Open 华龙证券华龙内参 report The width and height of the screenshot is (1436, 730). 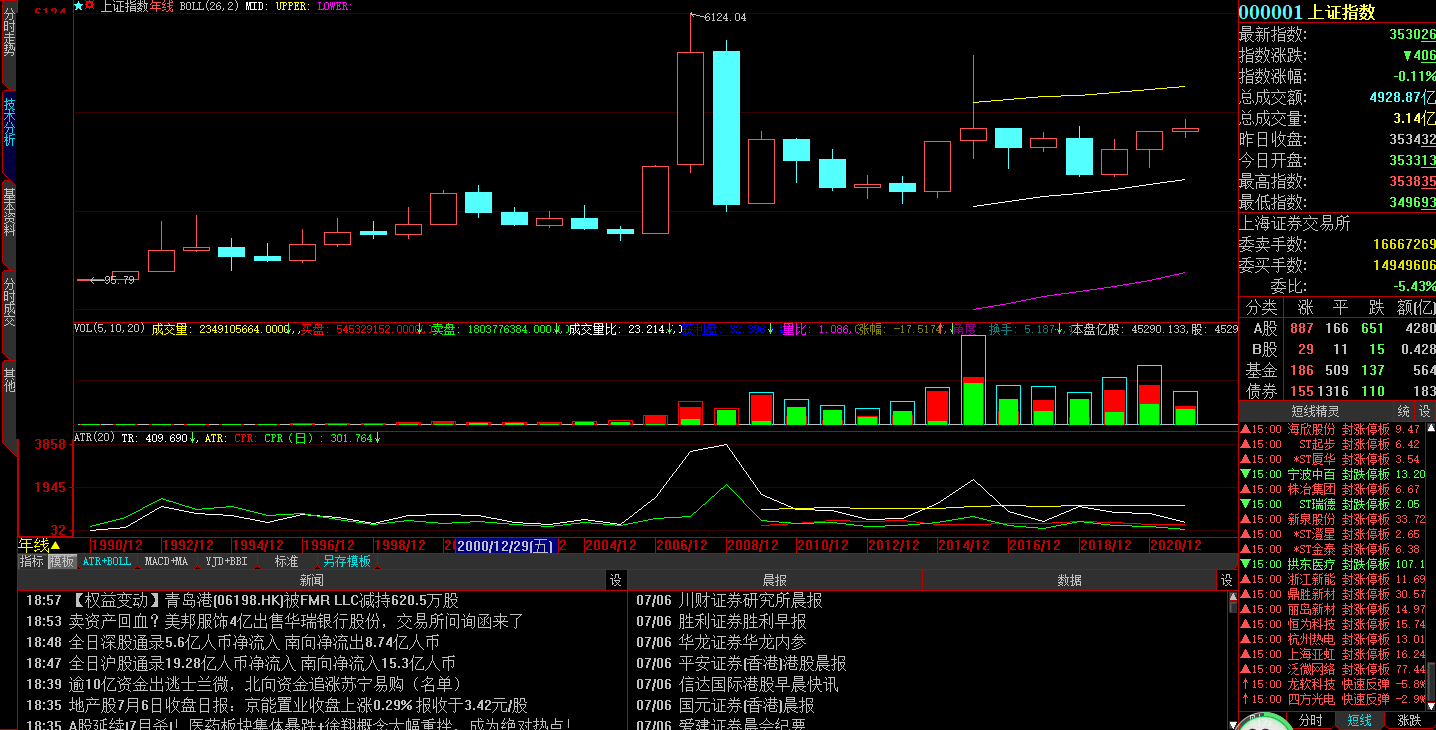[721, 643]
